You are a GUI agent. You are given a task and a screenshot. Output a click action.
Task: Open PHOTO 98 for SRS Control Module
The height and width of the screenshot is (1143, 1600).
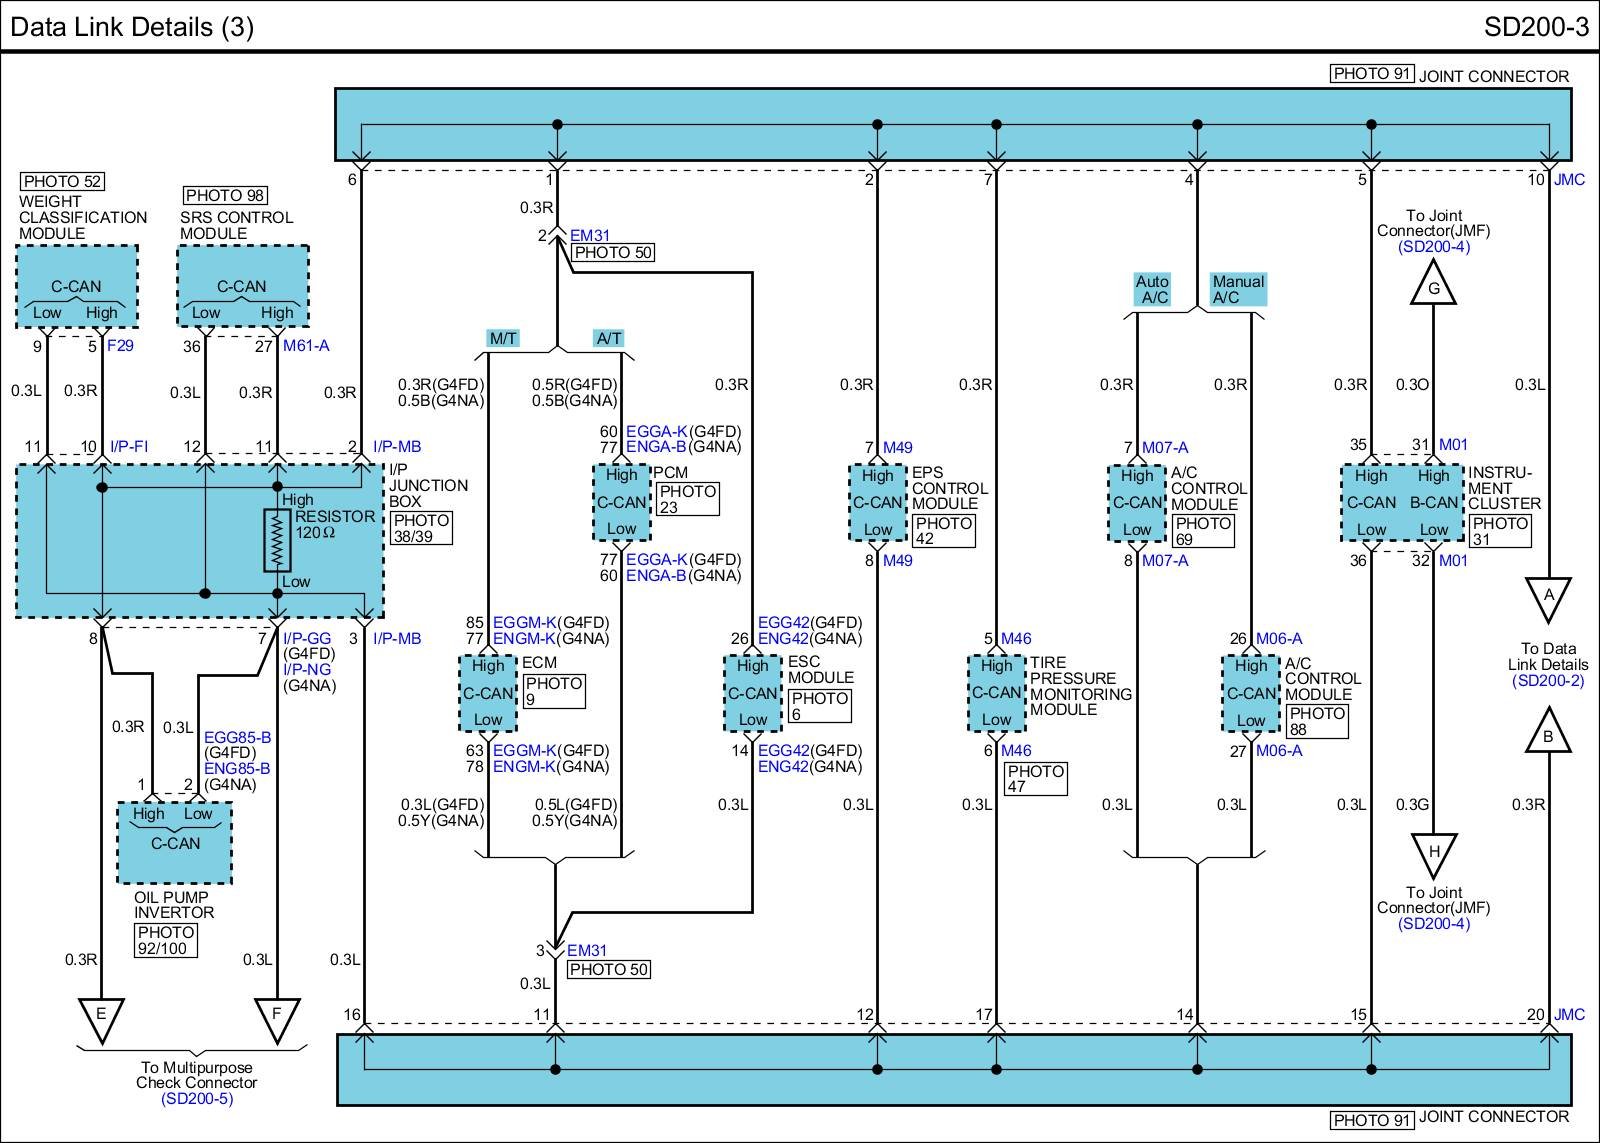tap(225, 196)
